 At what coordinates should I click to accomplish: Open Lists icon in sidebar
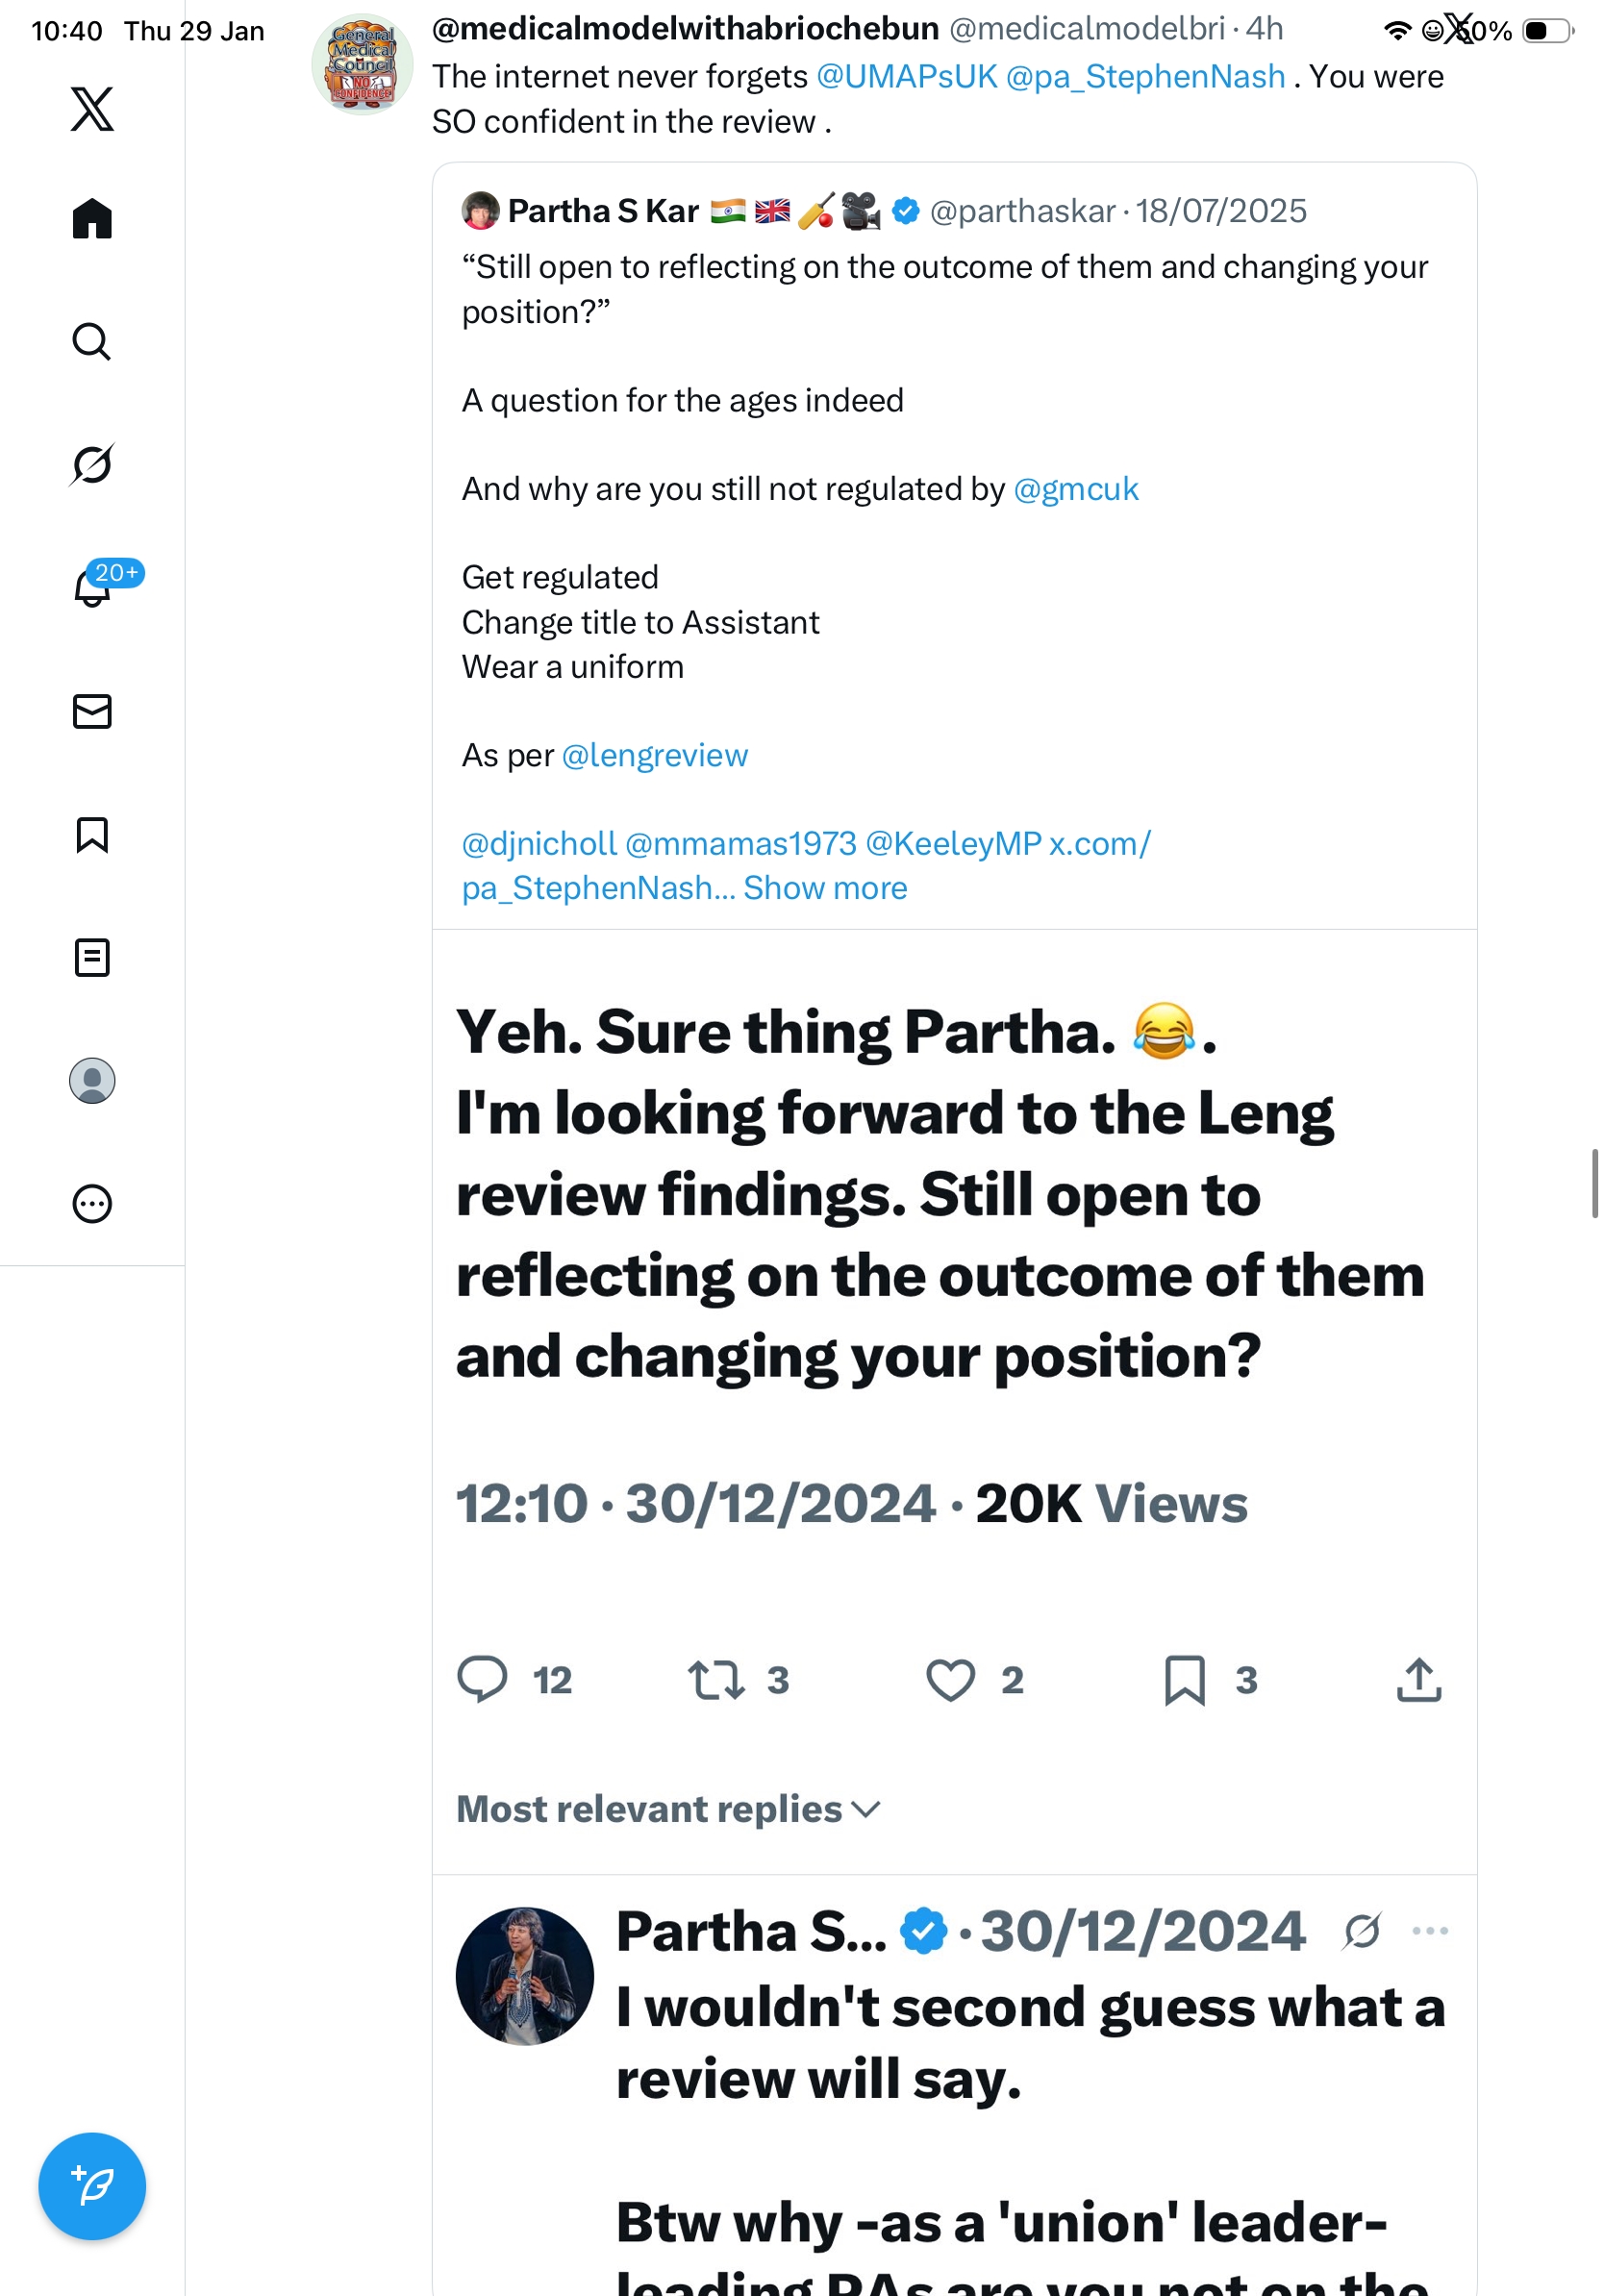(x=92, y=957)
